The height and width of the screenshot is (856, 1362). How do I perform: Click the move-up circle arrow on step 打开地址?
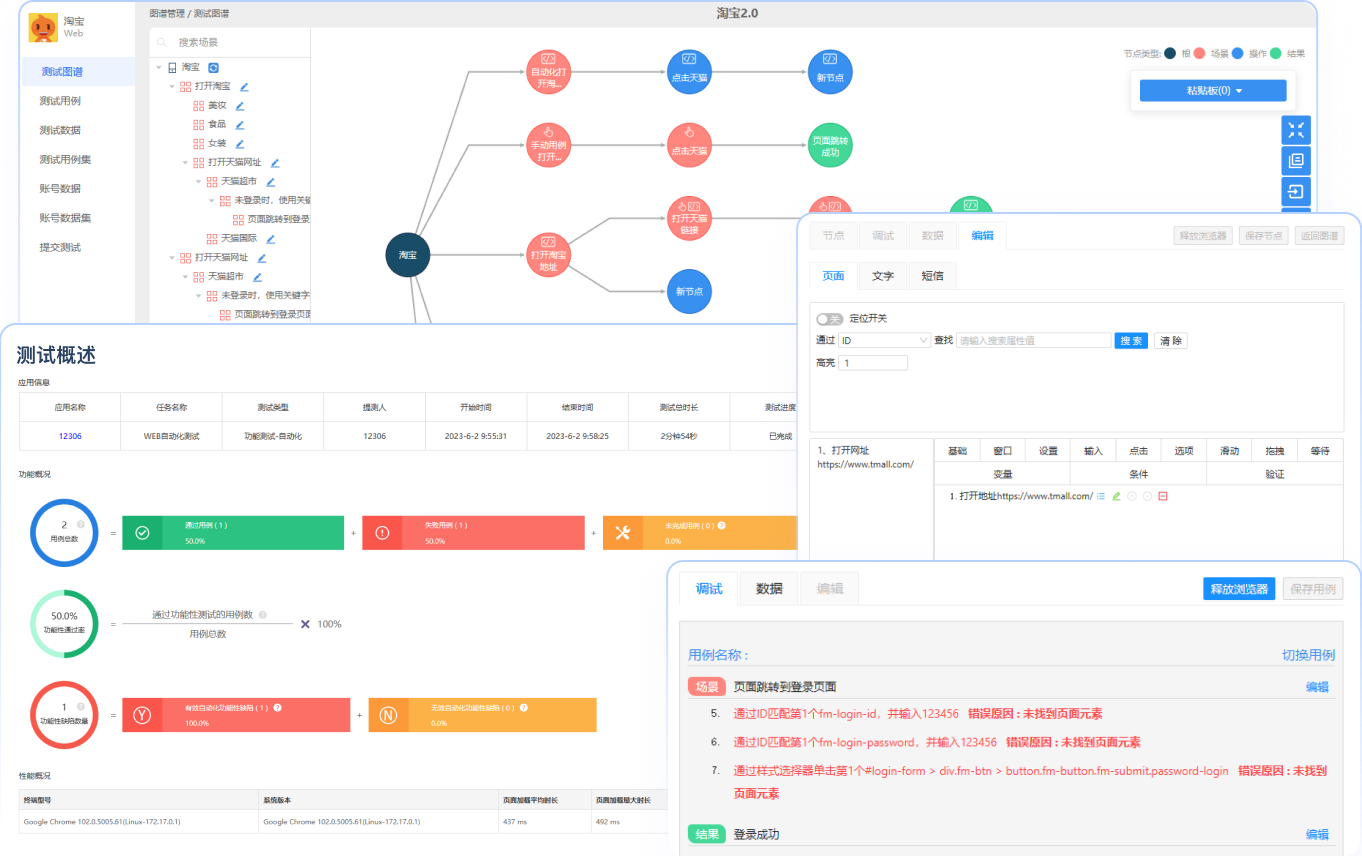click(1132, 496)
